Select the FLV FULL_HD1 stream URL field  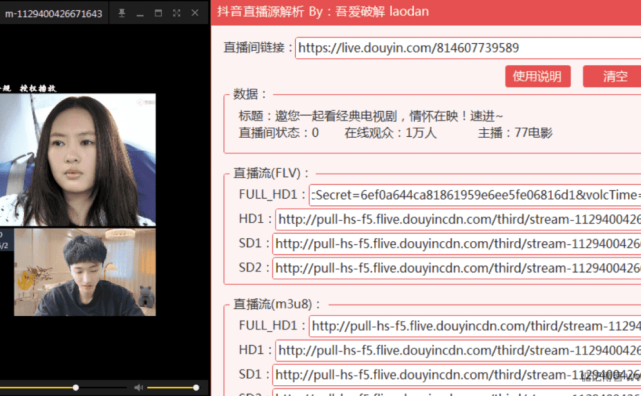coord(475,195)
